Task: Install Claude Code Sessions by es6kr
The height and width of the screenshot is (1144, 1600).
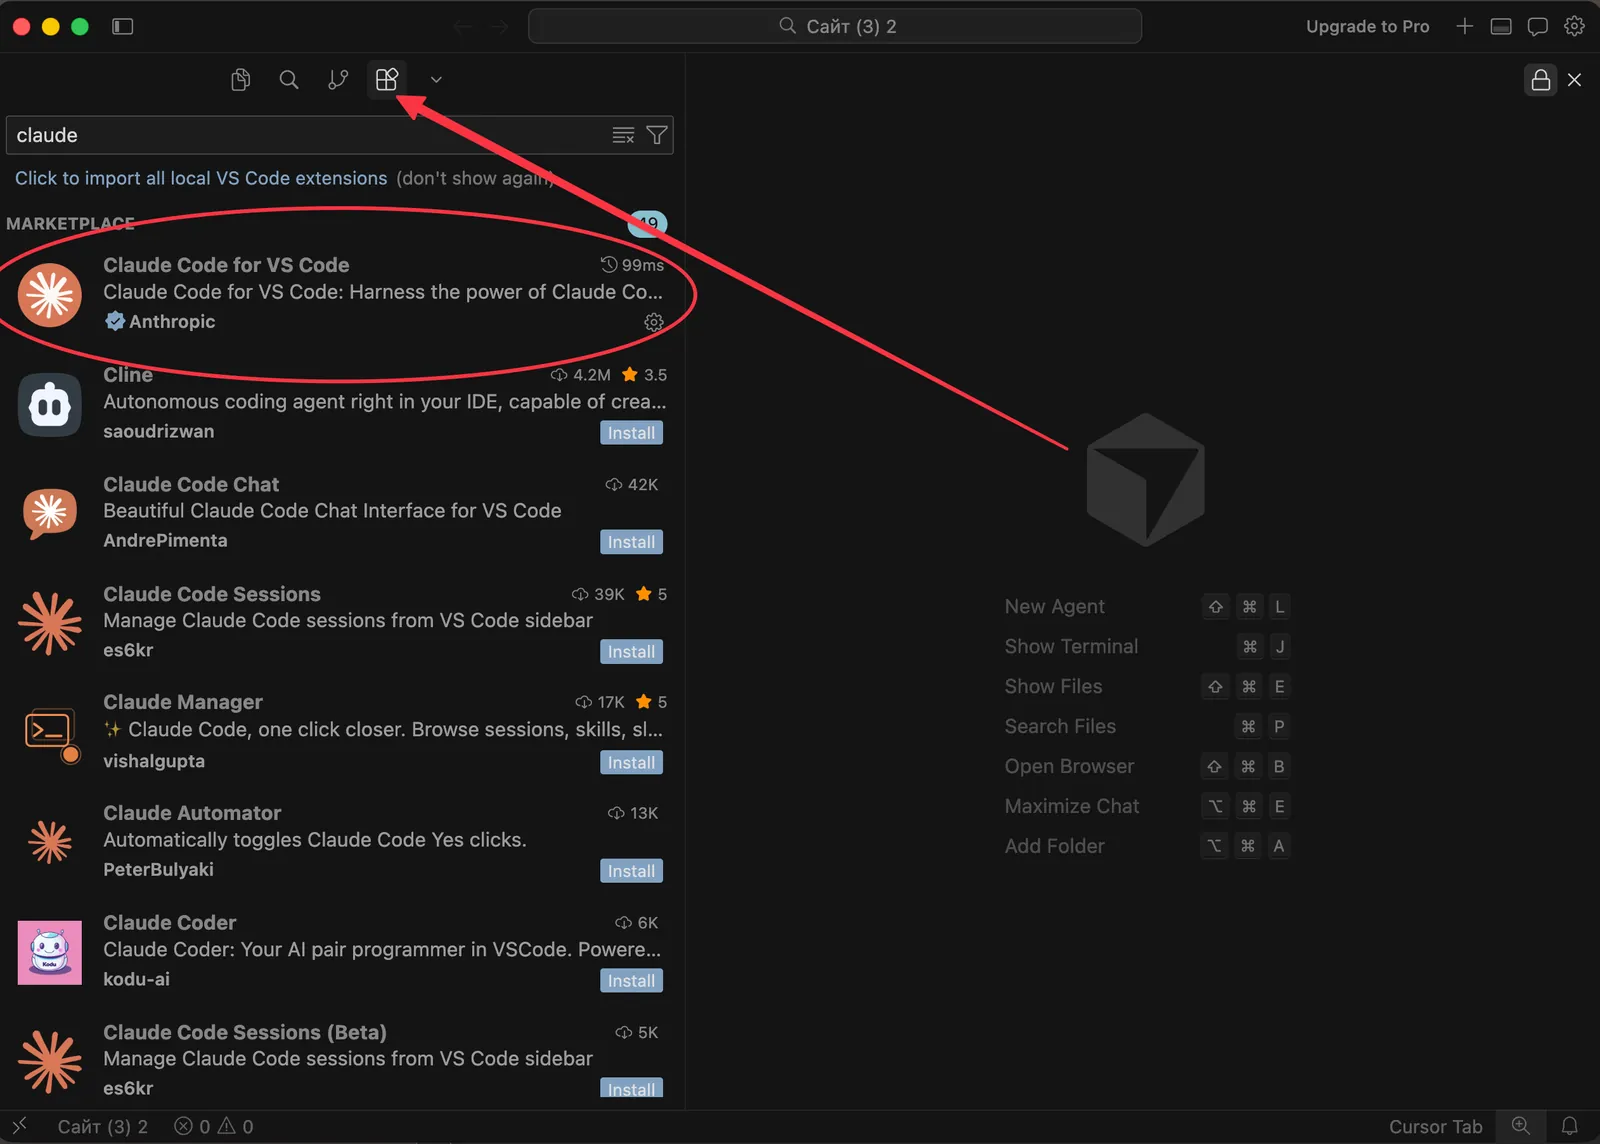Action: click(631, 652)
